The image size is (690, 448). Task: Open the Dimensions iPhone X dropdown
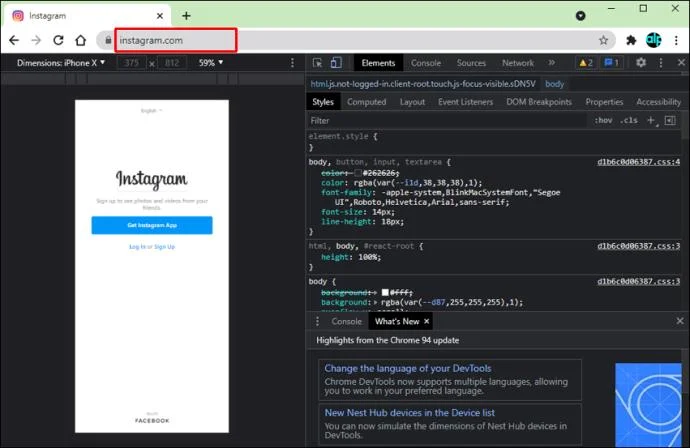pyautogui.click(x=61, y=63)
